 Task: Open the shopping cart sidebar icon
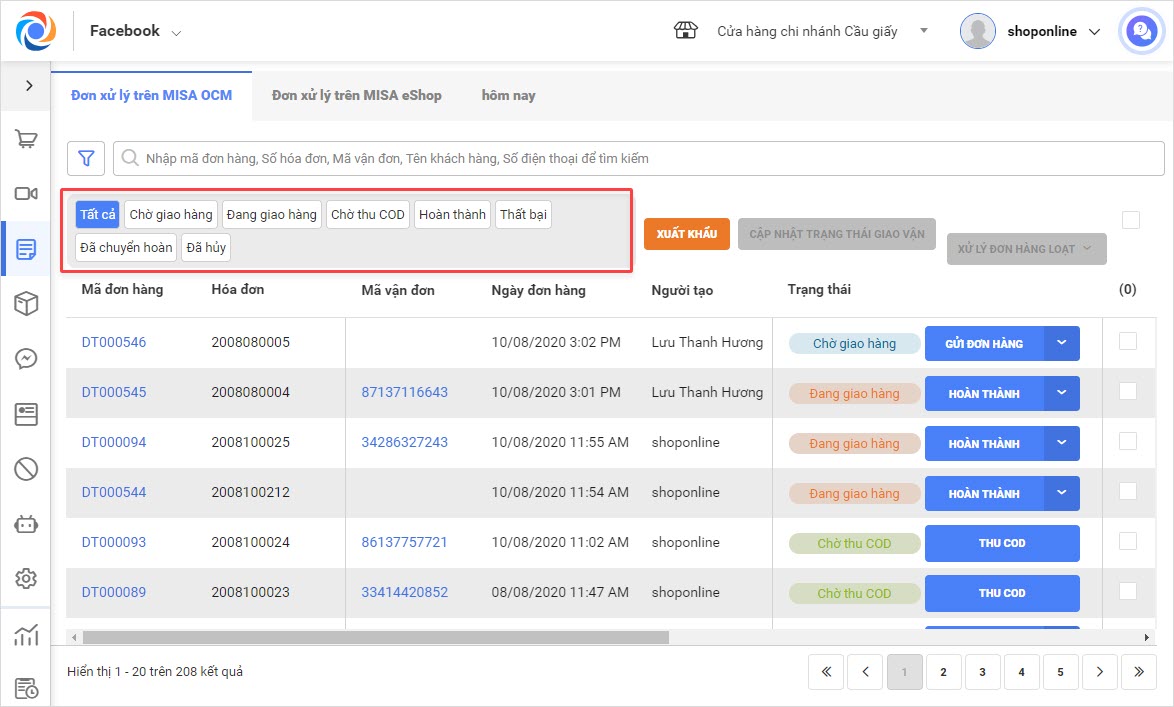coord(26,140)
